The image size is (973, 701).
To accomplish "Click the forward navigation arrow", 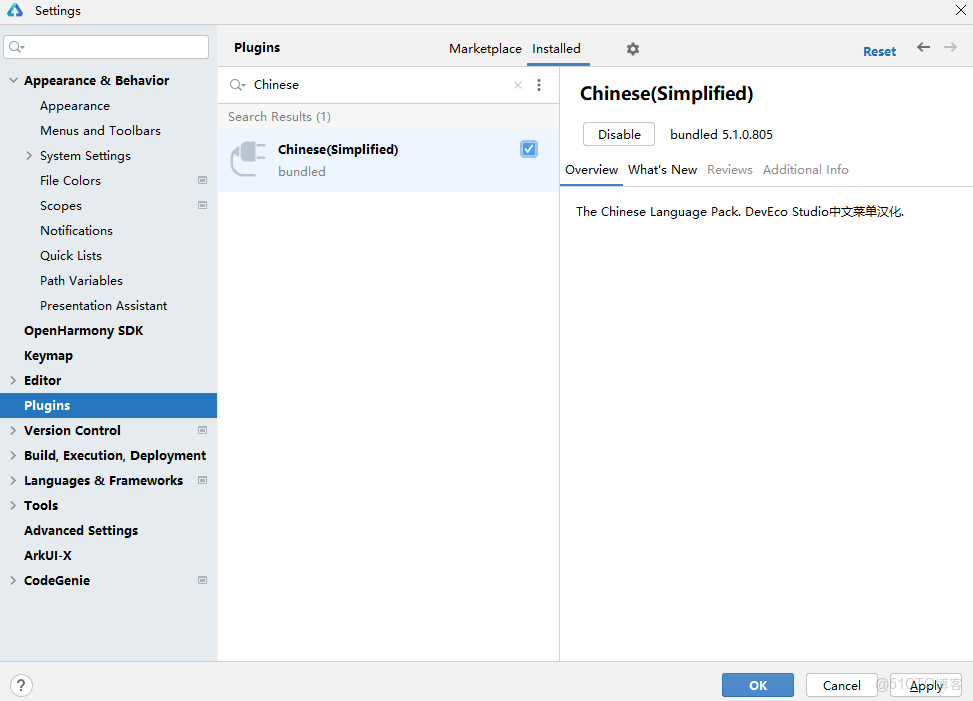I will [x=947, y=48].
